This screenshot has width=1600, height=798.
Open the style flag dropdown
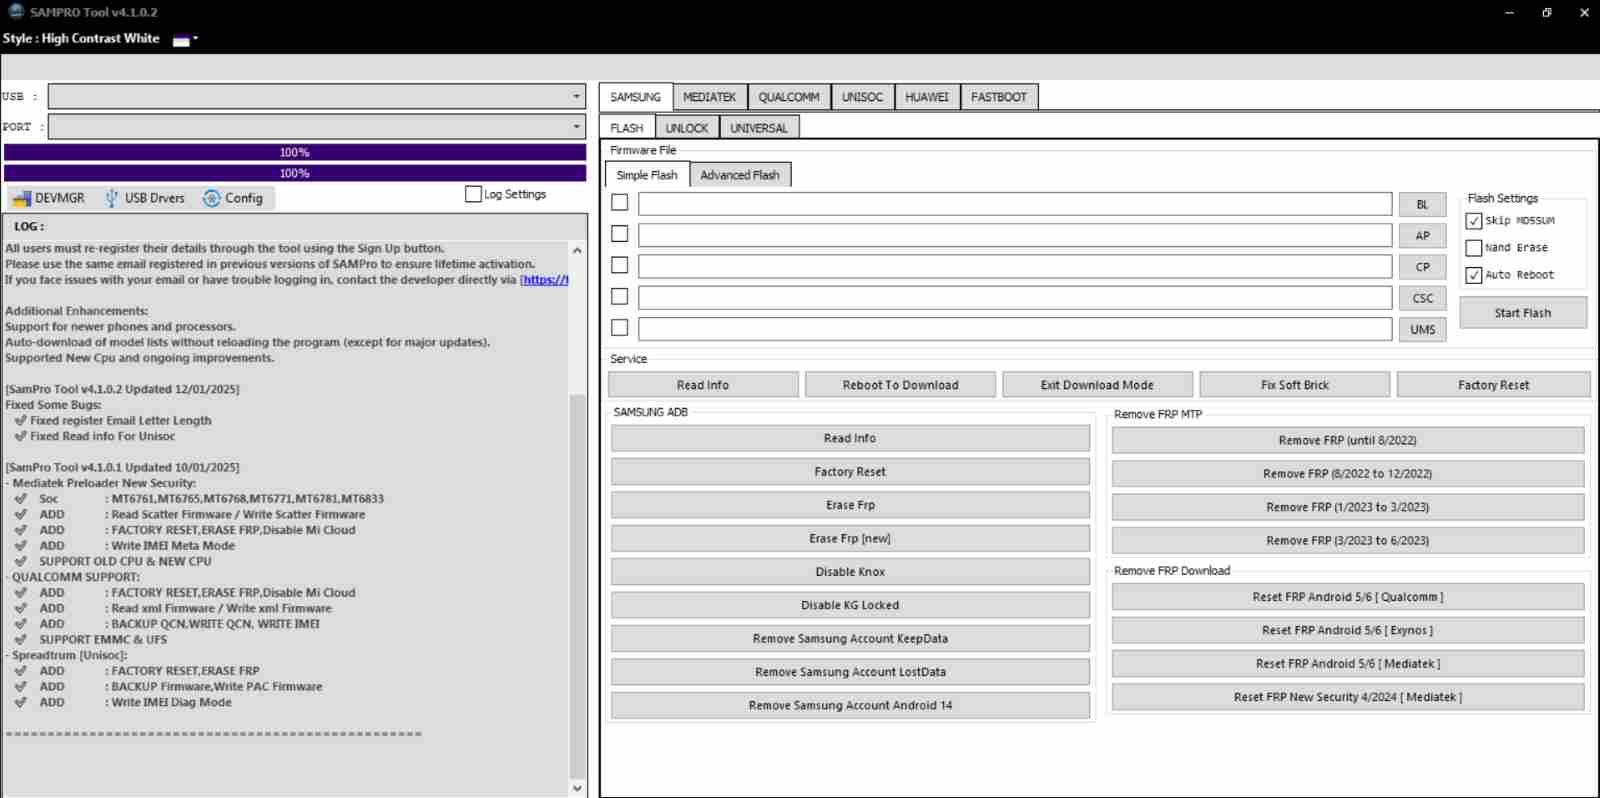185,39
